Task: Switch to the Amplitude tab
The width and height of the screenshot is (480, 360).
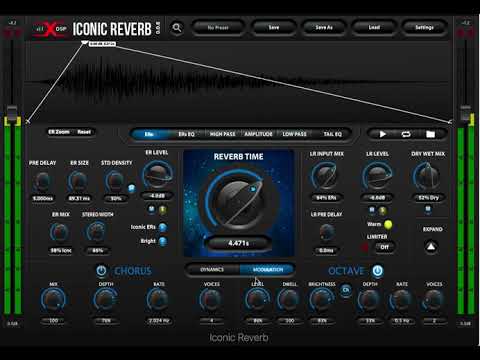Action: (x=258, y=134)
